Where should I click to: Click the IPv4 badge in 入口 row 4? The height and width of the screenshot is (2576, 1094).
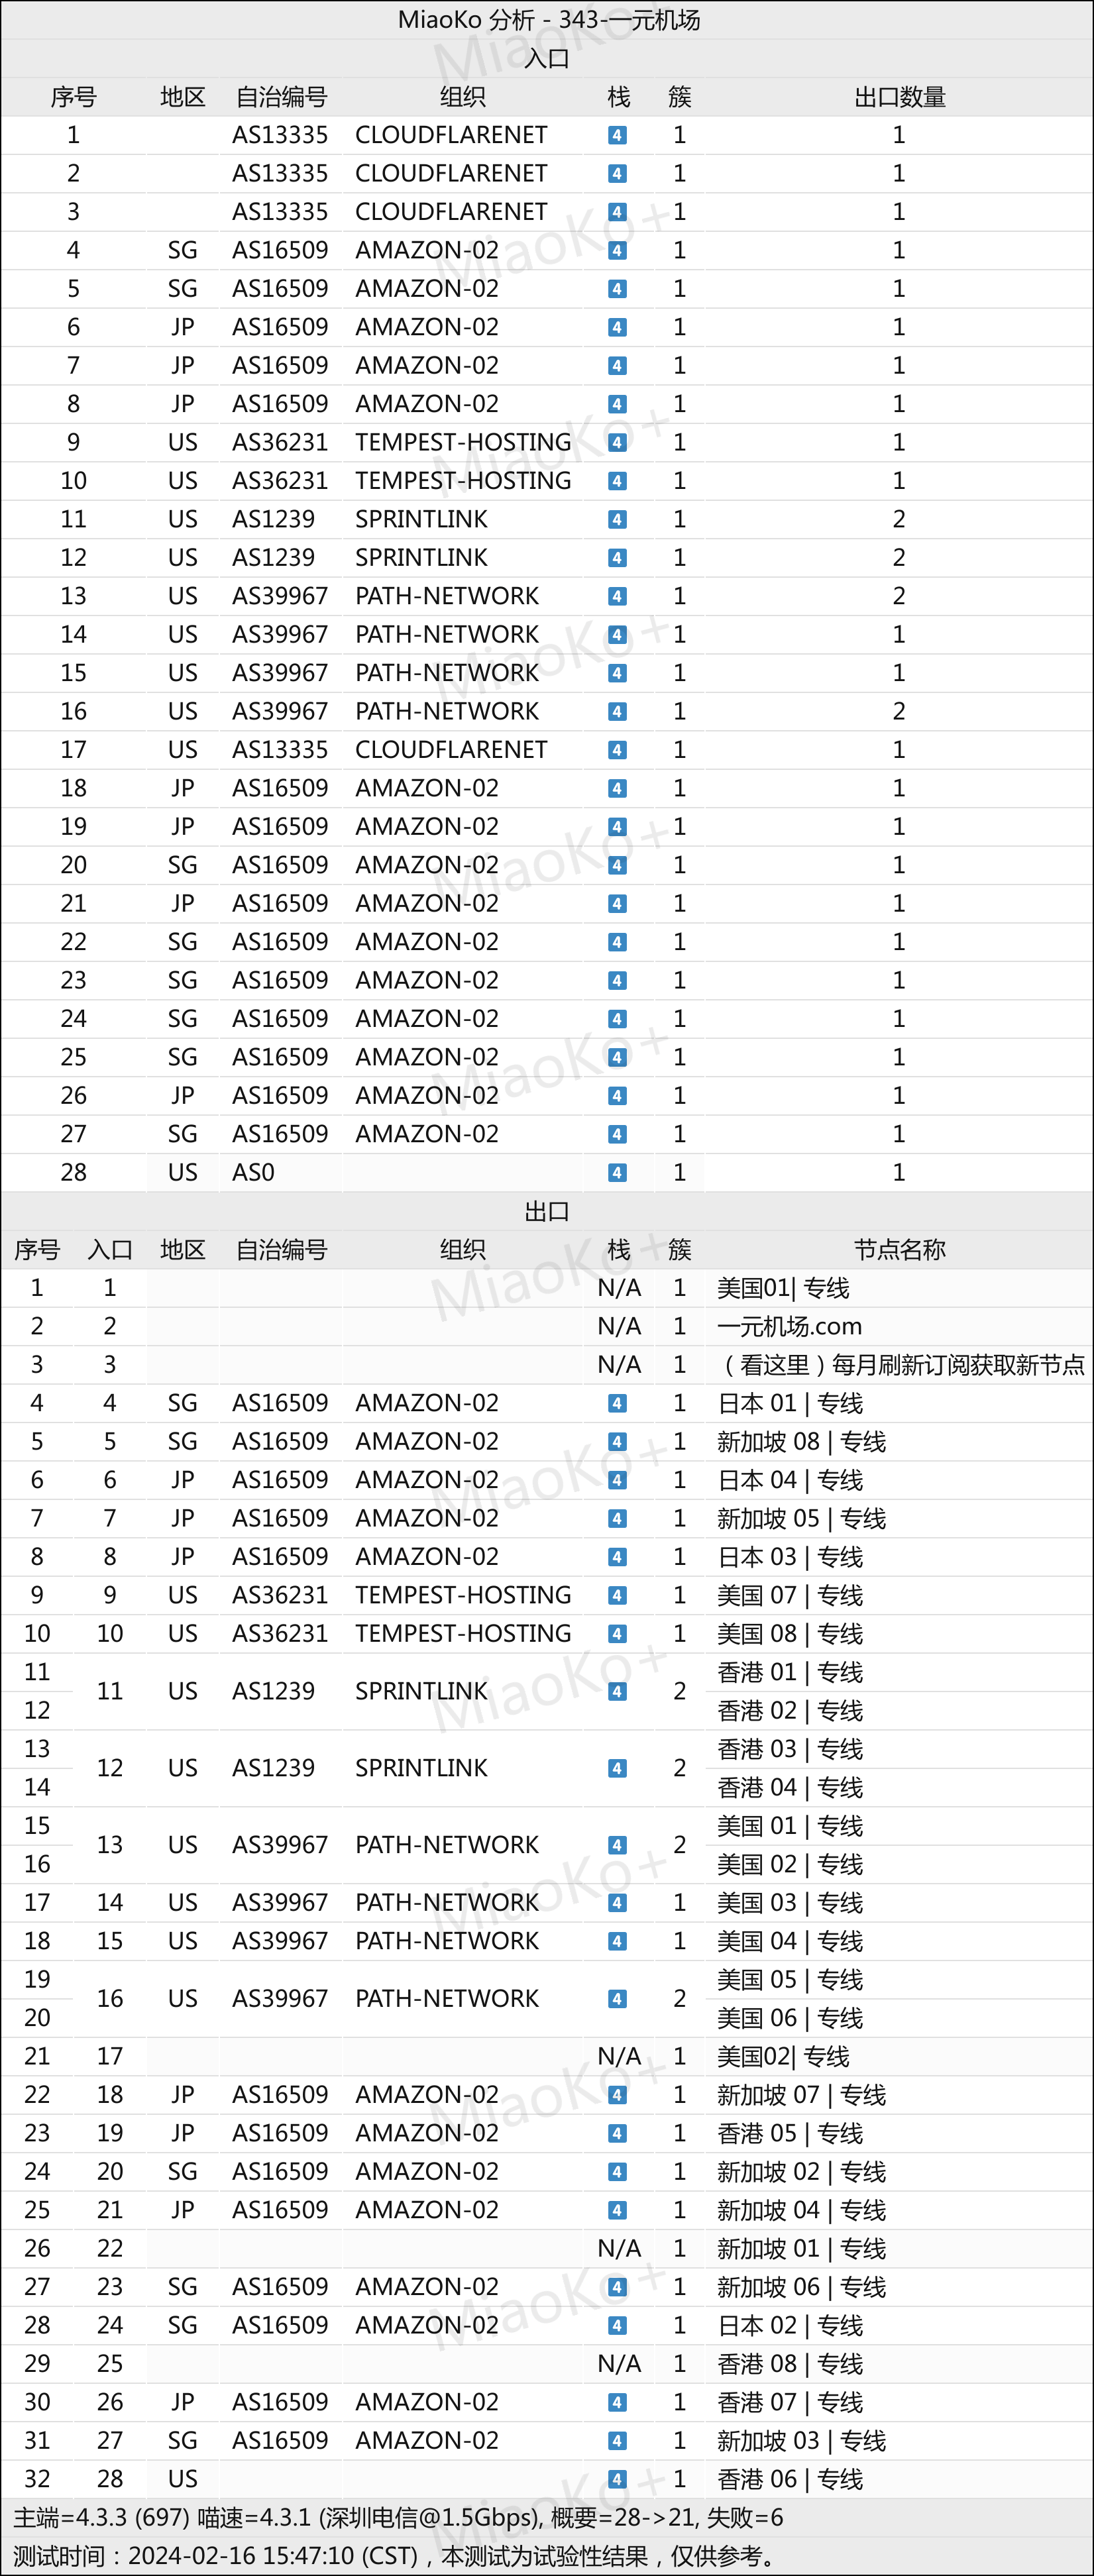tap(618, 250)
